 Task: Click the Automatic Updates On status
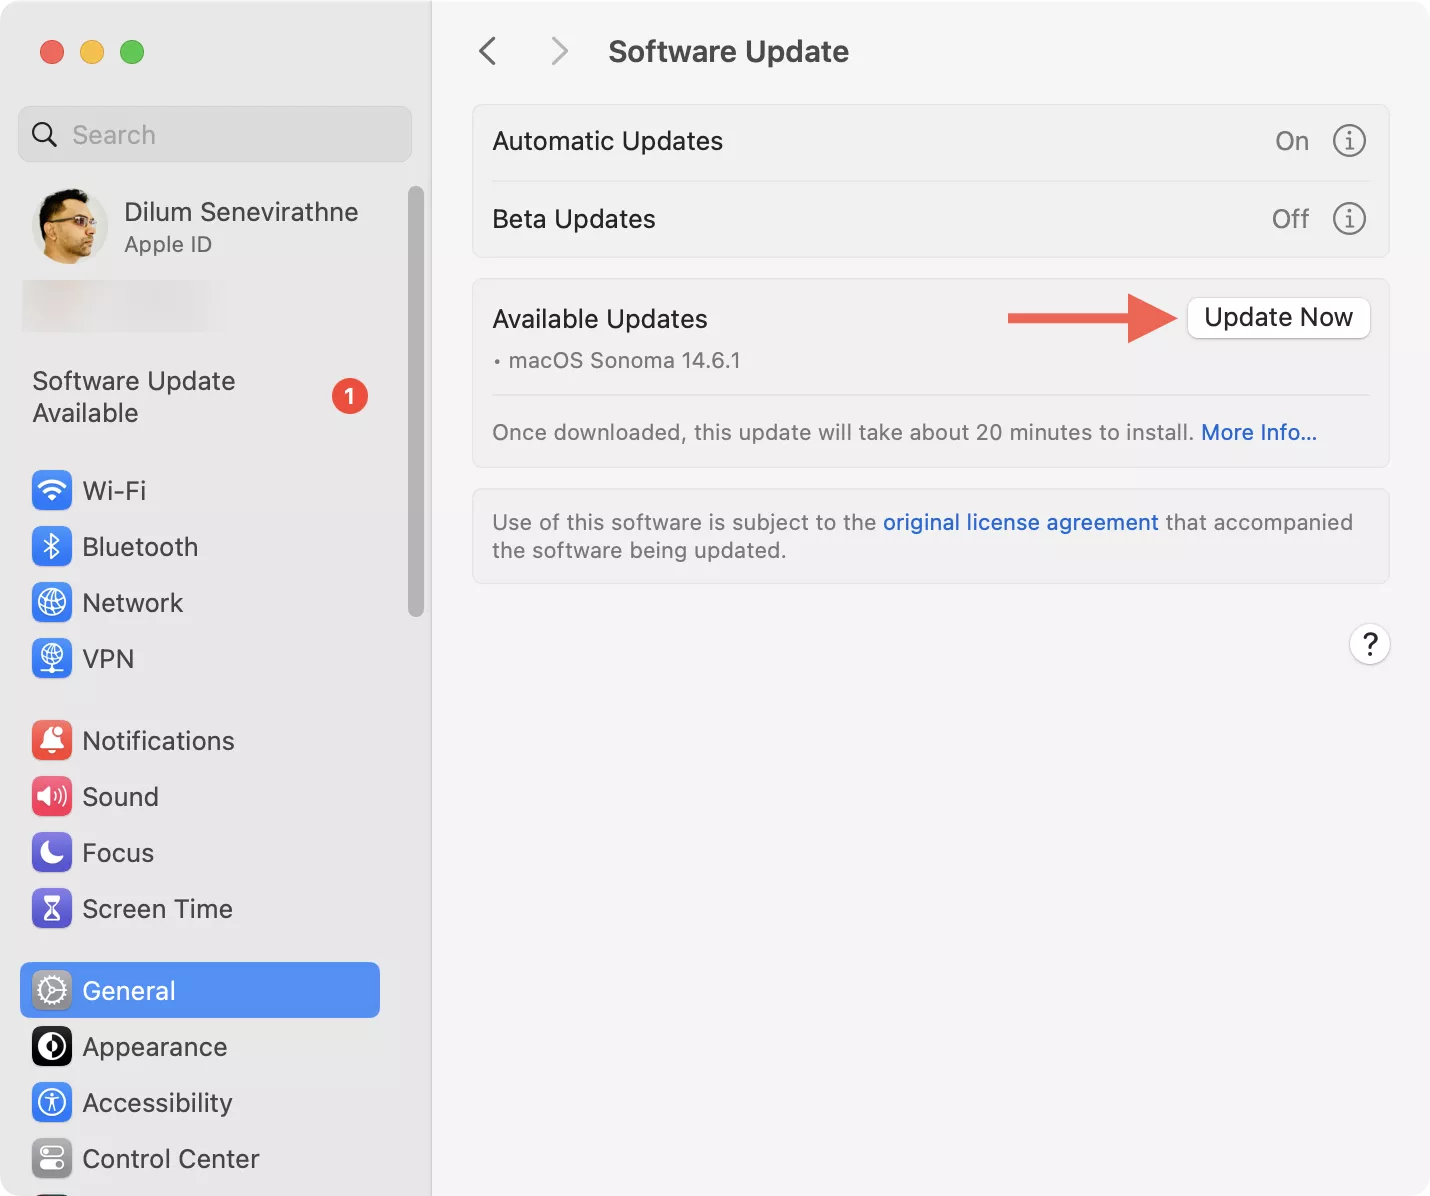(x=1292, y=141)
